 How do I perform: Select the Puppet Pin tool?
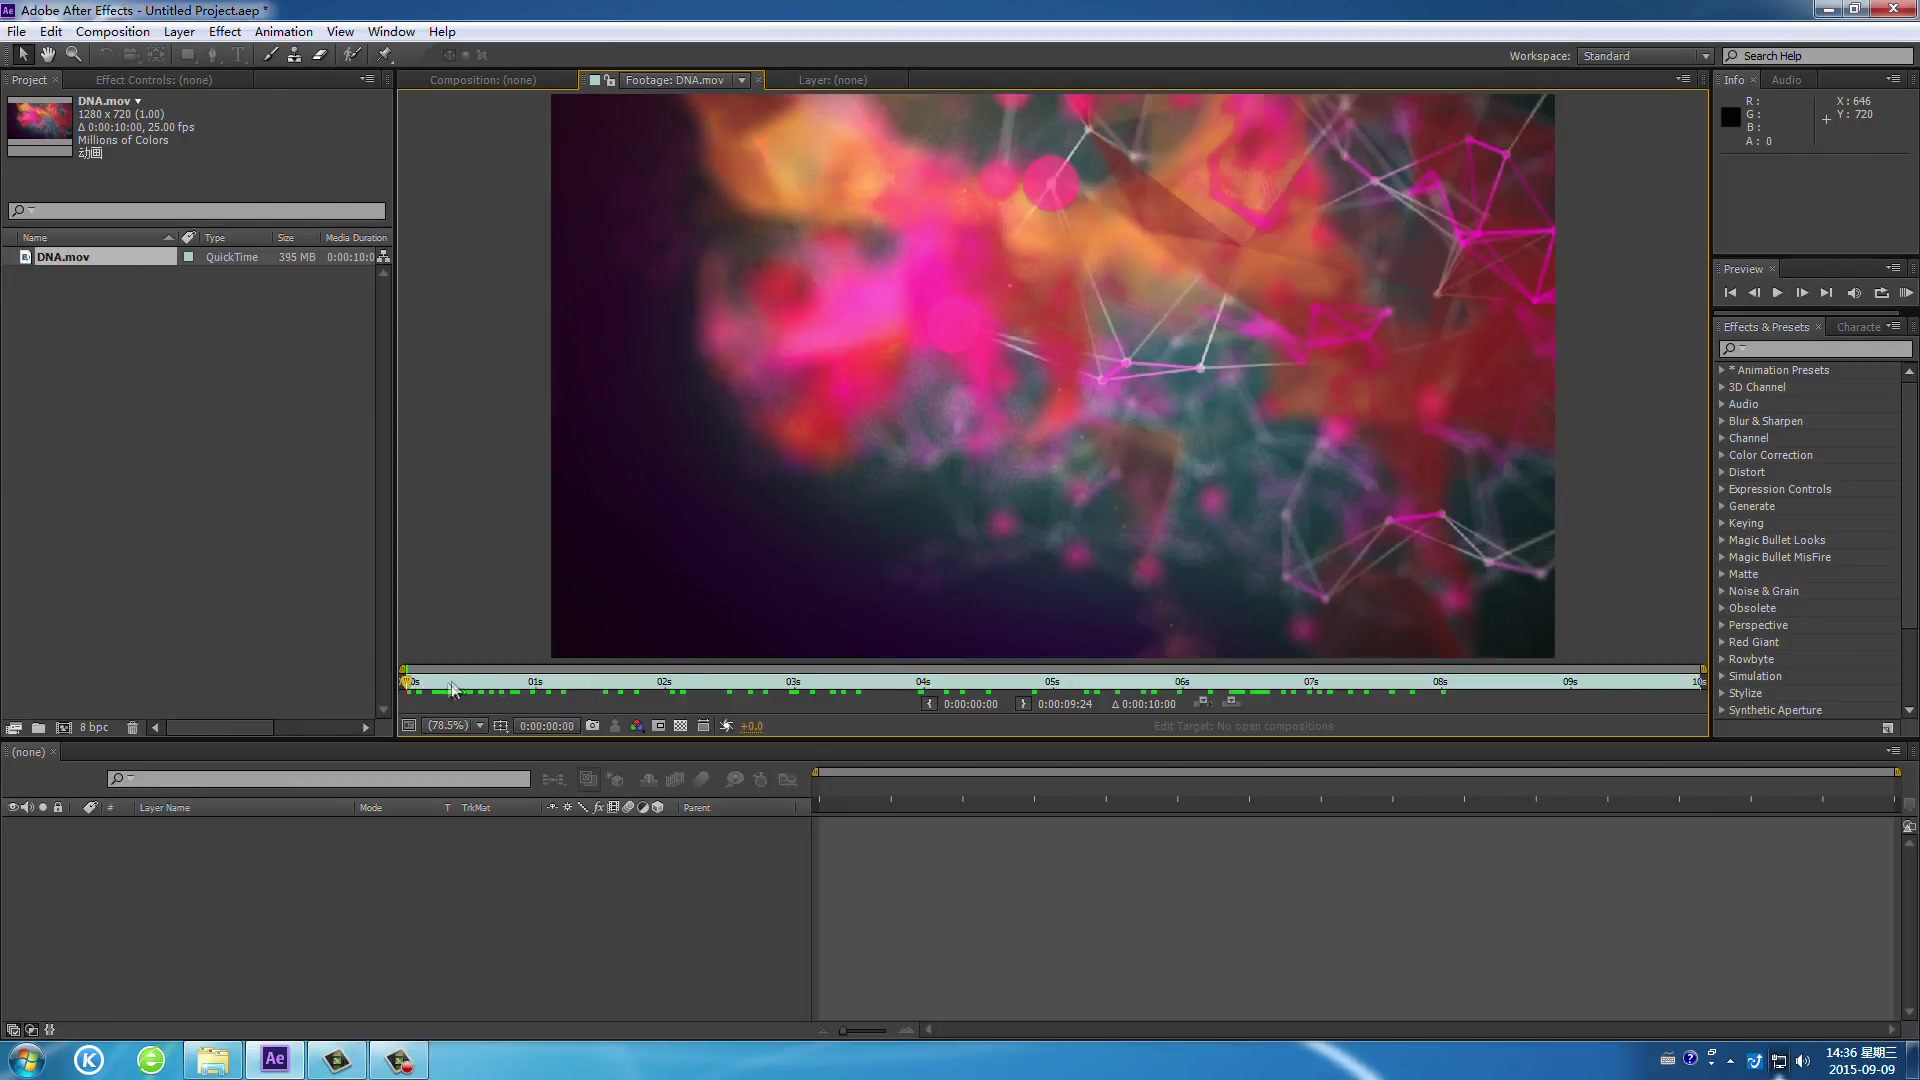click(x=385, y=55)
